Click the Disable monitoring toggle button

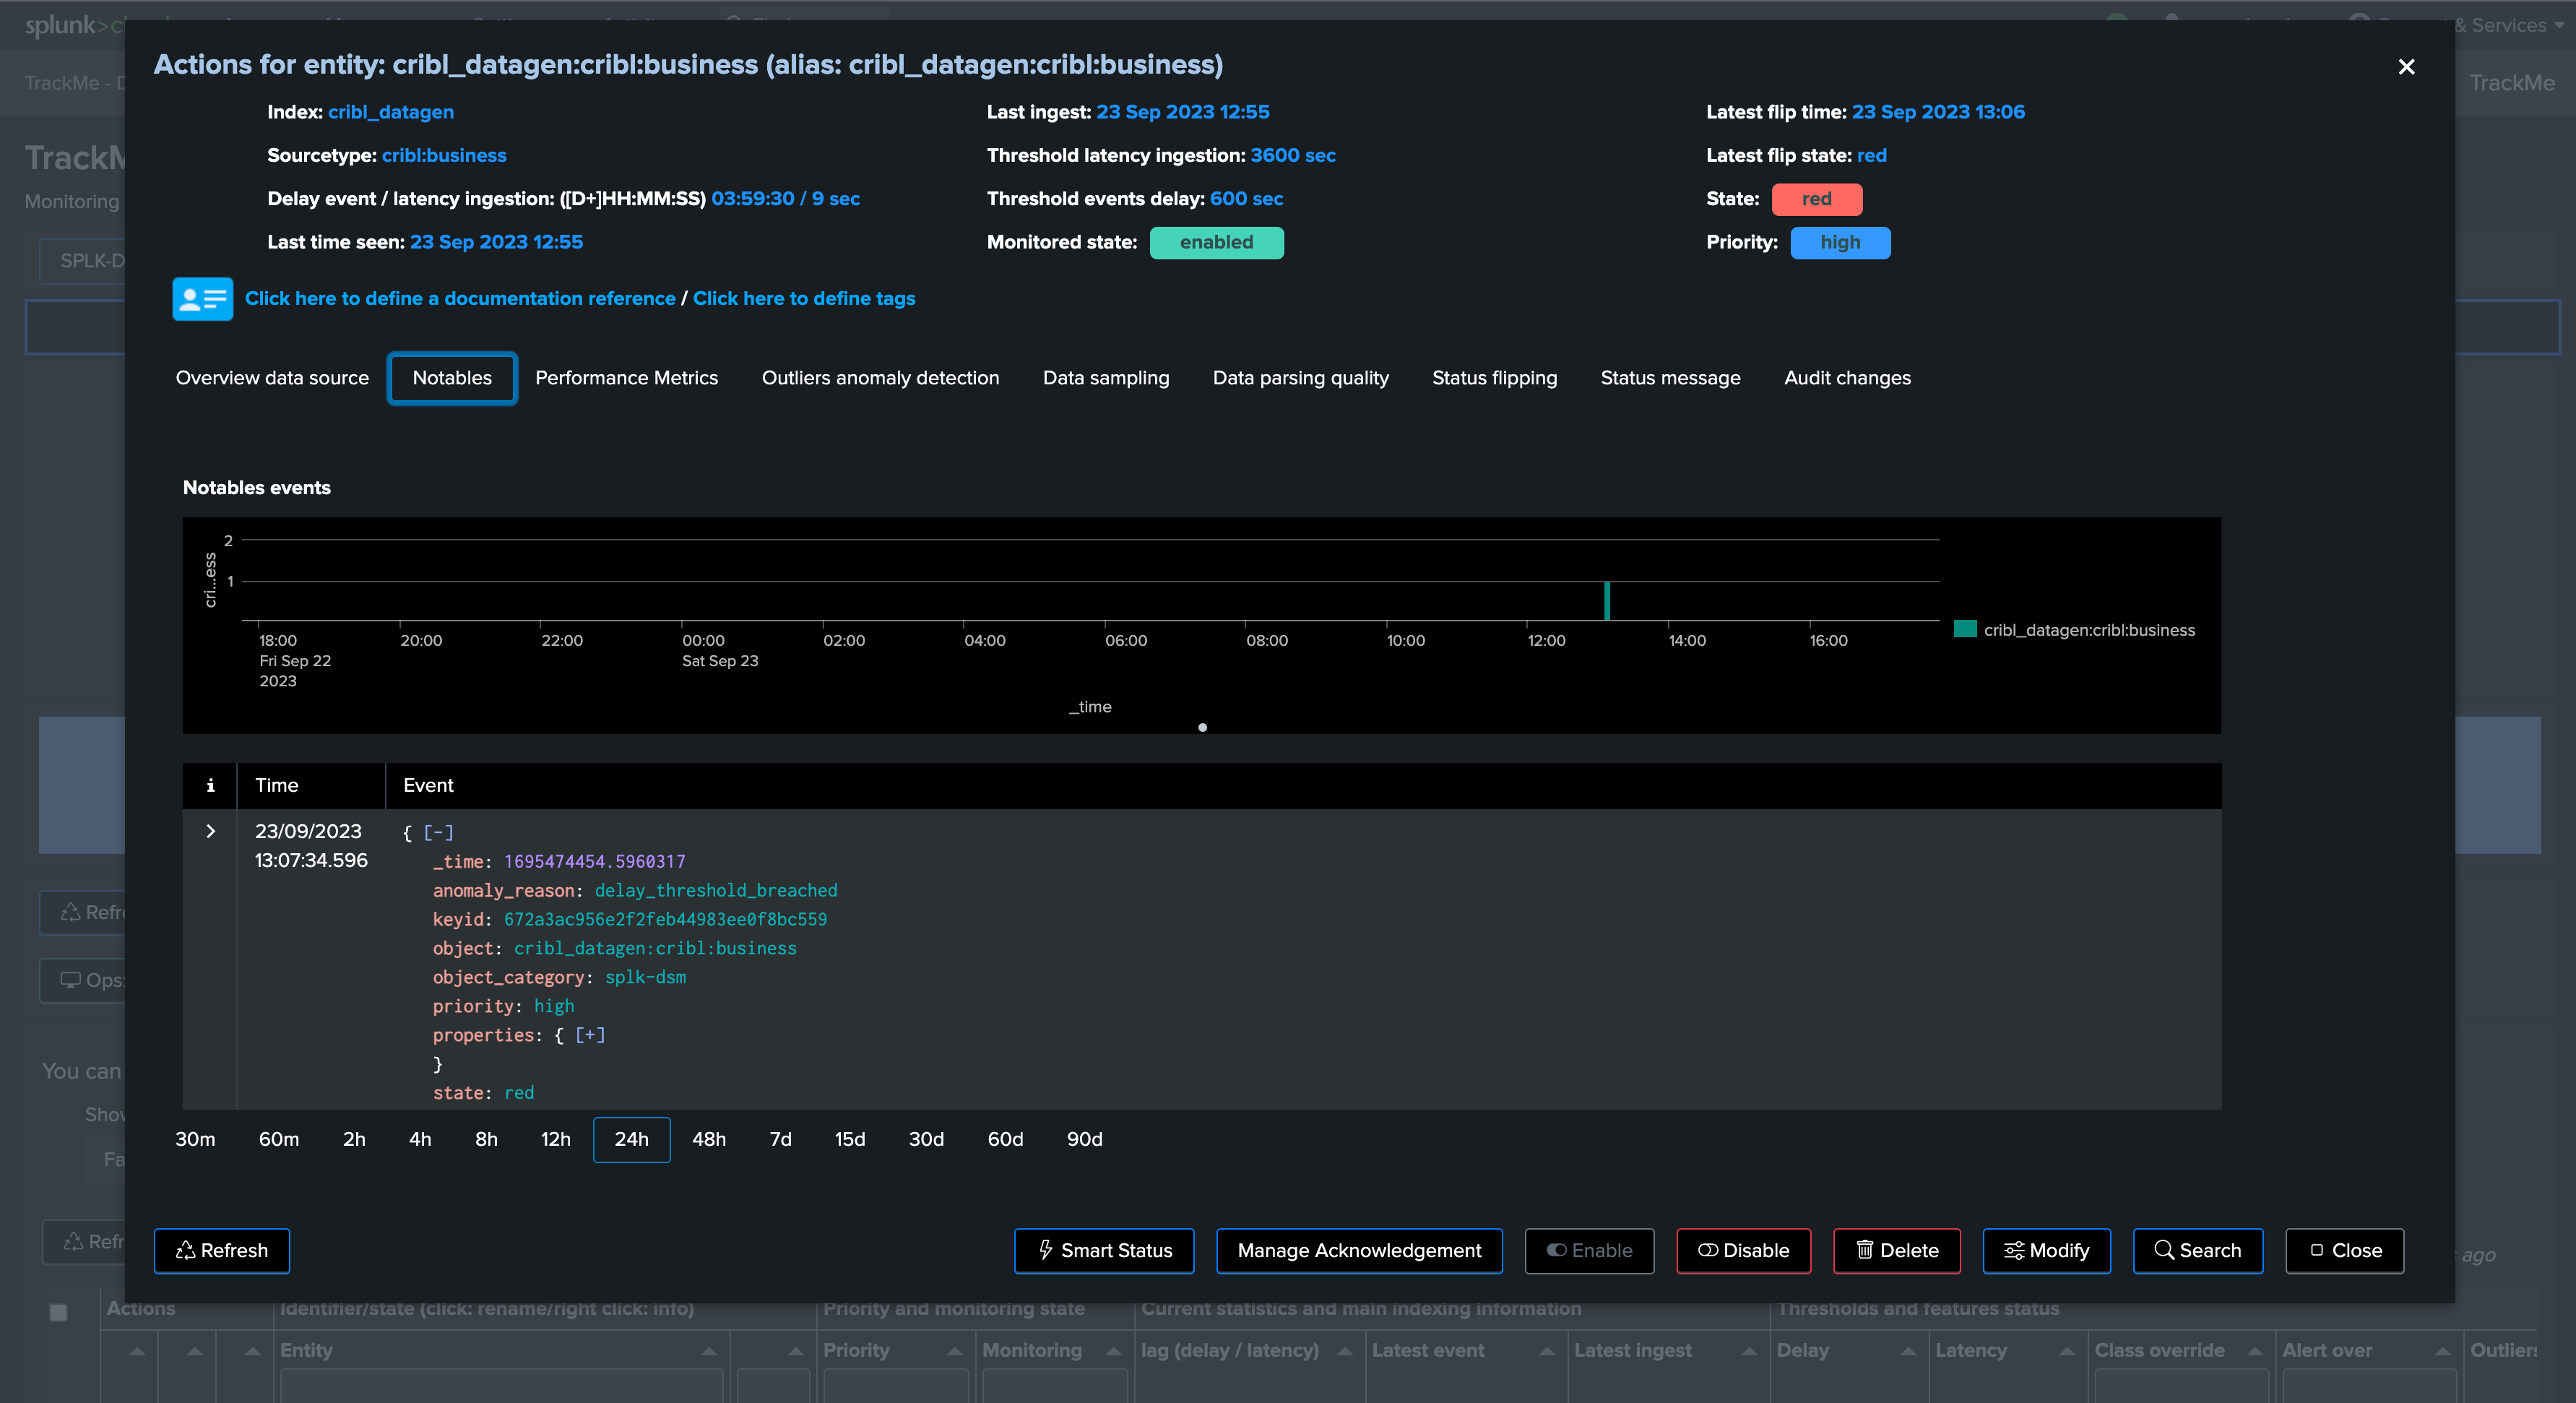click(x=1743, y=1250)
